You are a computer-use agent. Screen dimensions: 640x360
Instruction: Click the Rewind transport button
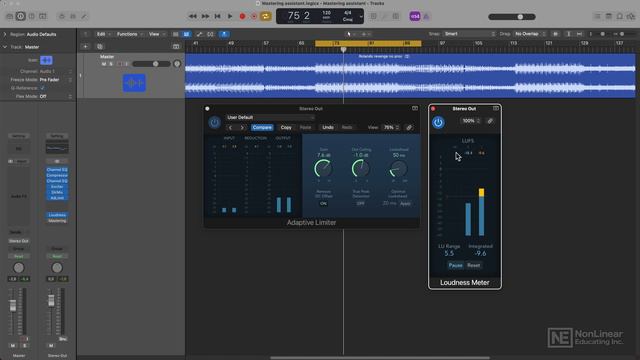pos(192,16)
